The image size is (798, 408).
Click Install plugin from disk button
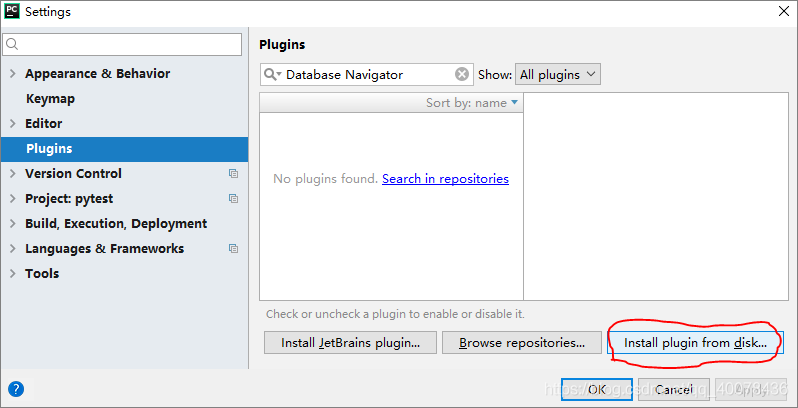(x=695, y=343)
